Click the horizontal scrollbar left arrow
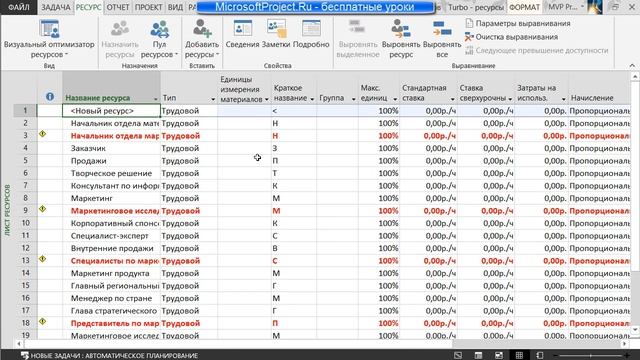640x360 pixels. 18,344
